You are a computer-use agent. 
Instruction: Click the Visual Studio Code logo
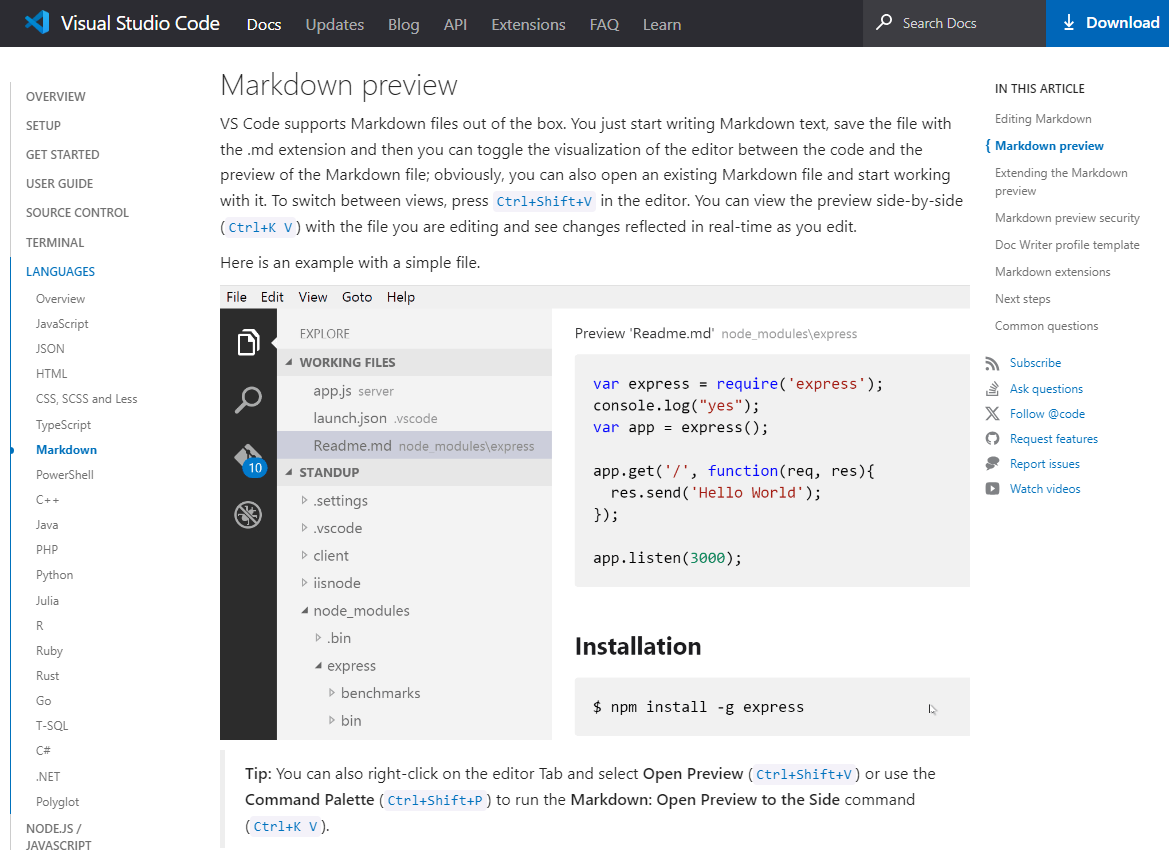point(37,22)
